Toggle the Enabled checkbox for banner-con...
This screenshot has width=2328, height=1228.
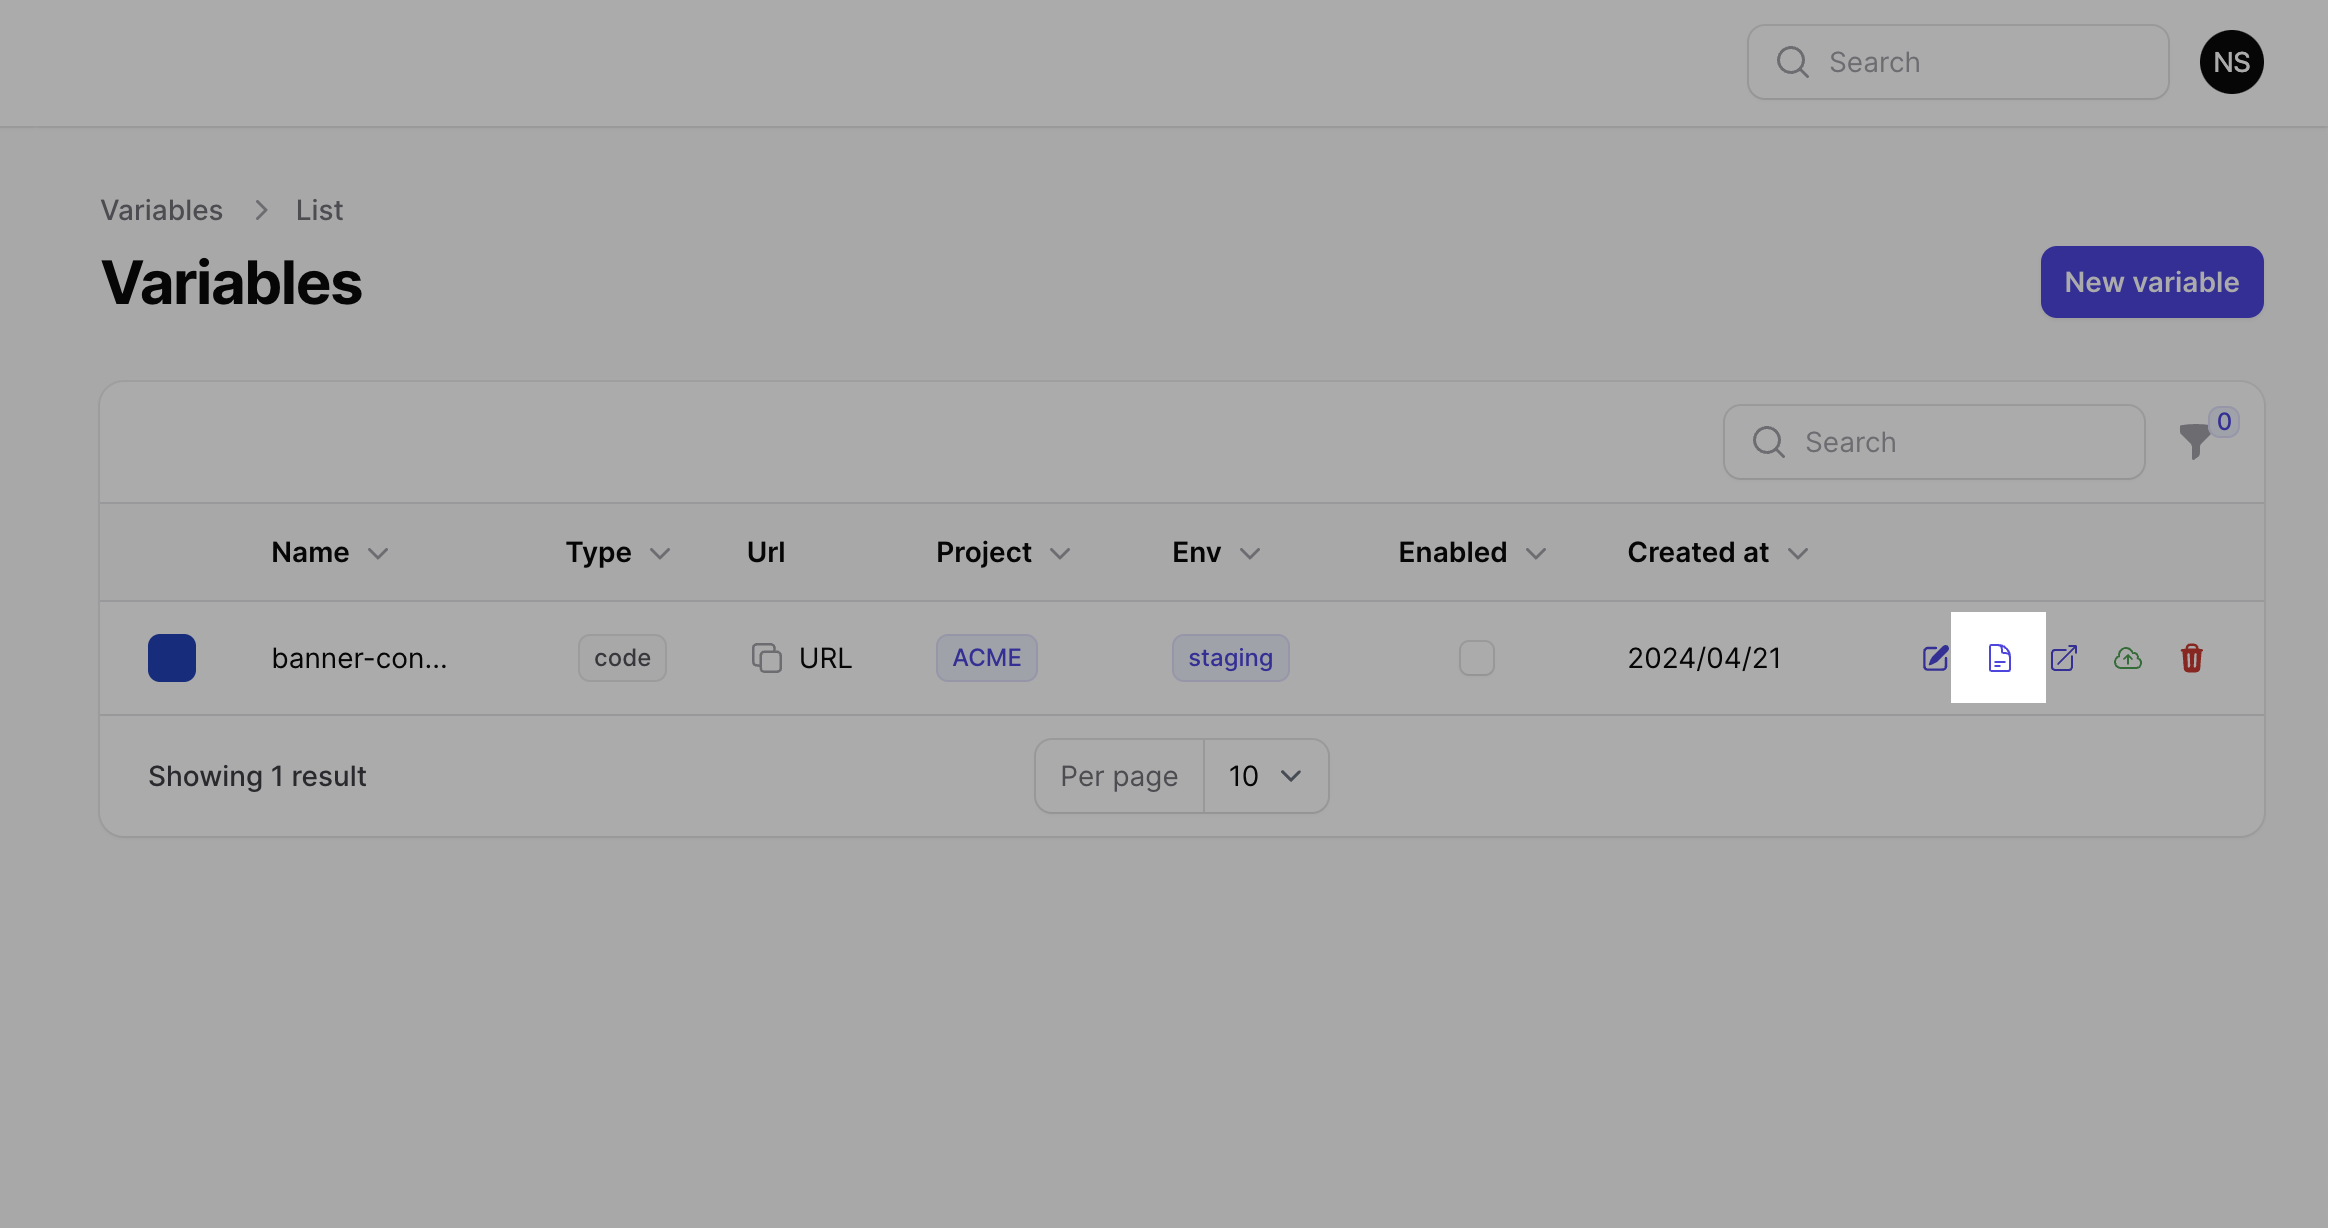[1477, 656]
